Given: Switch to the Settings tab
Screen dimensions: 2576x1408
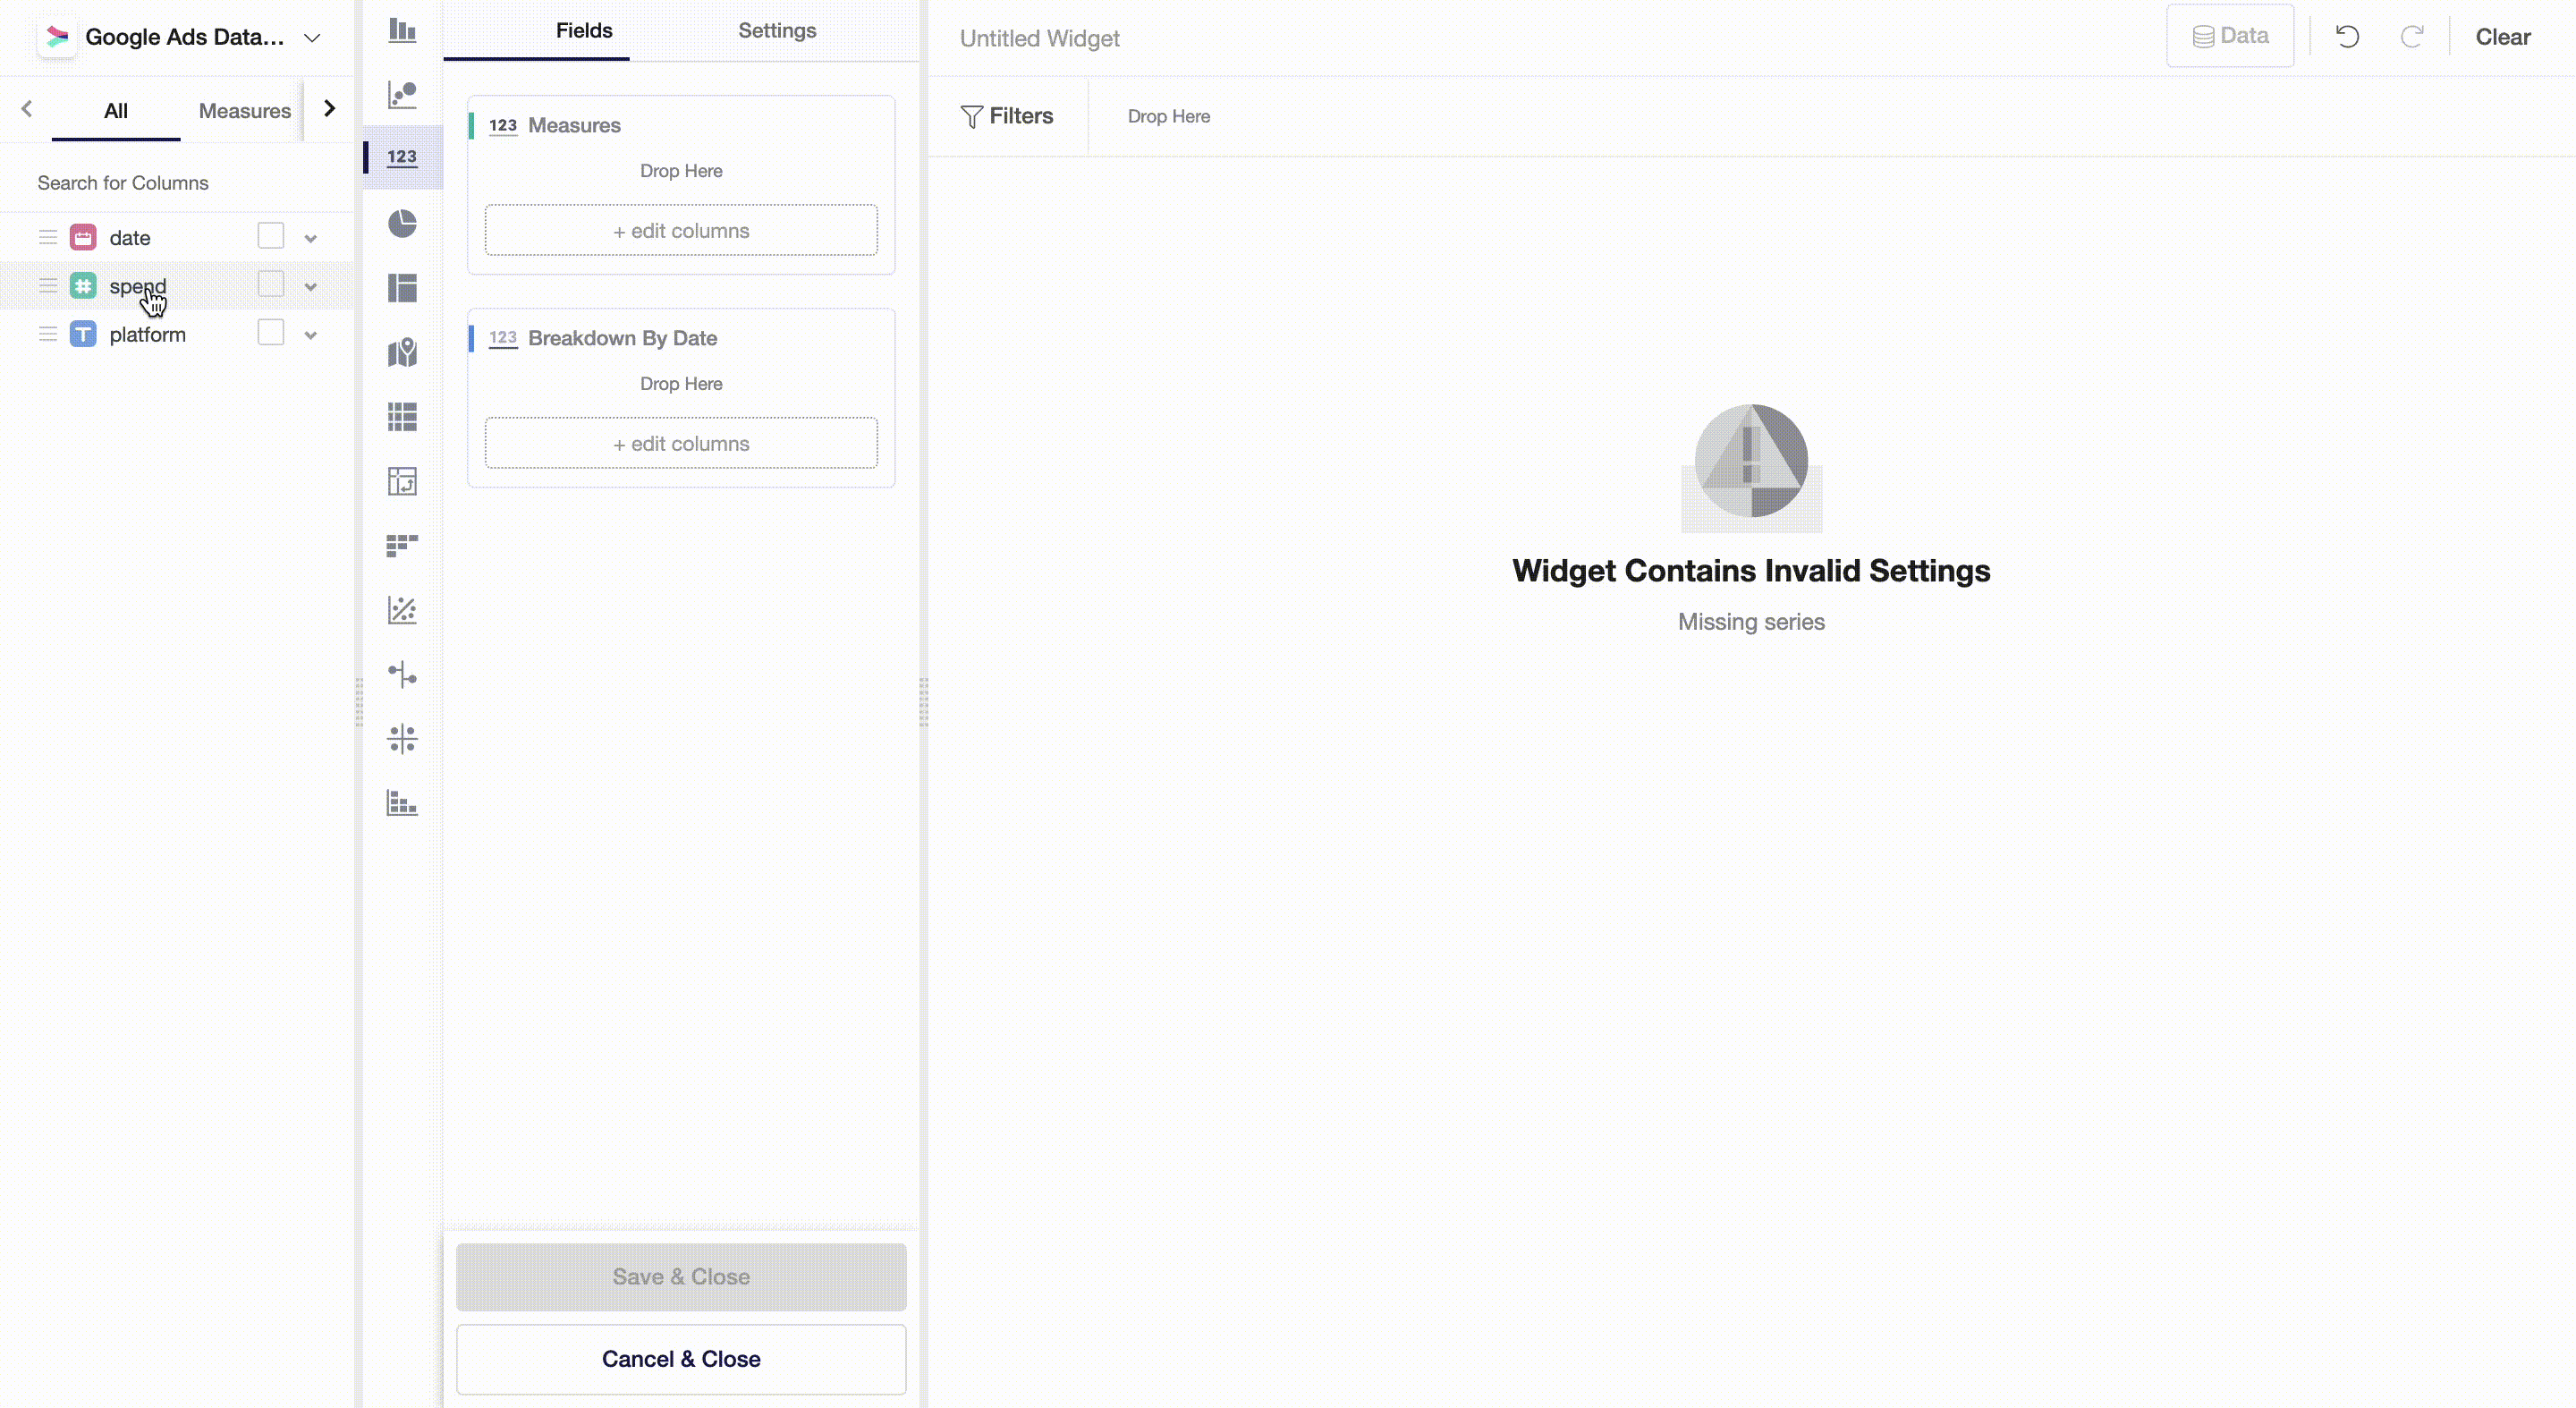Looking at the screenshot, I should click(x=776, y=31).
